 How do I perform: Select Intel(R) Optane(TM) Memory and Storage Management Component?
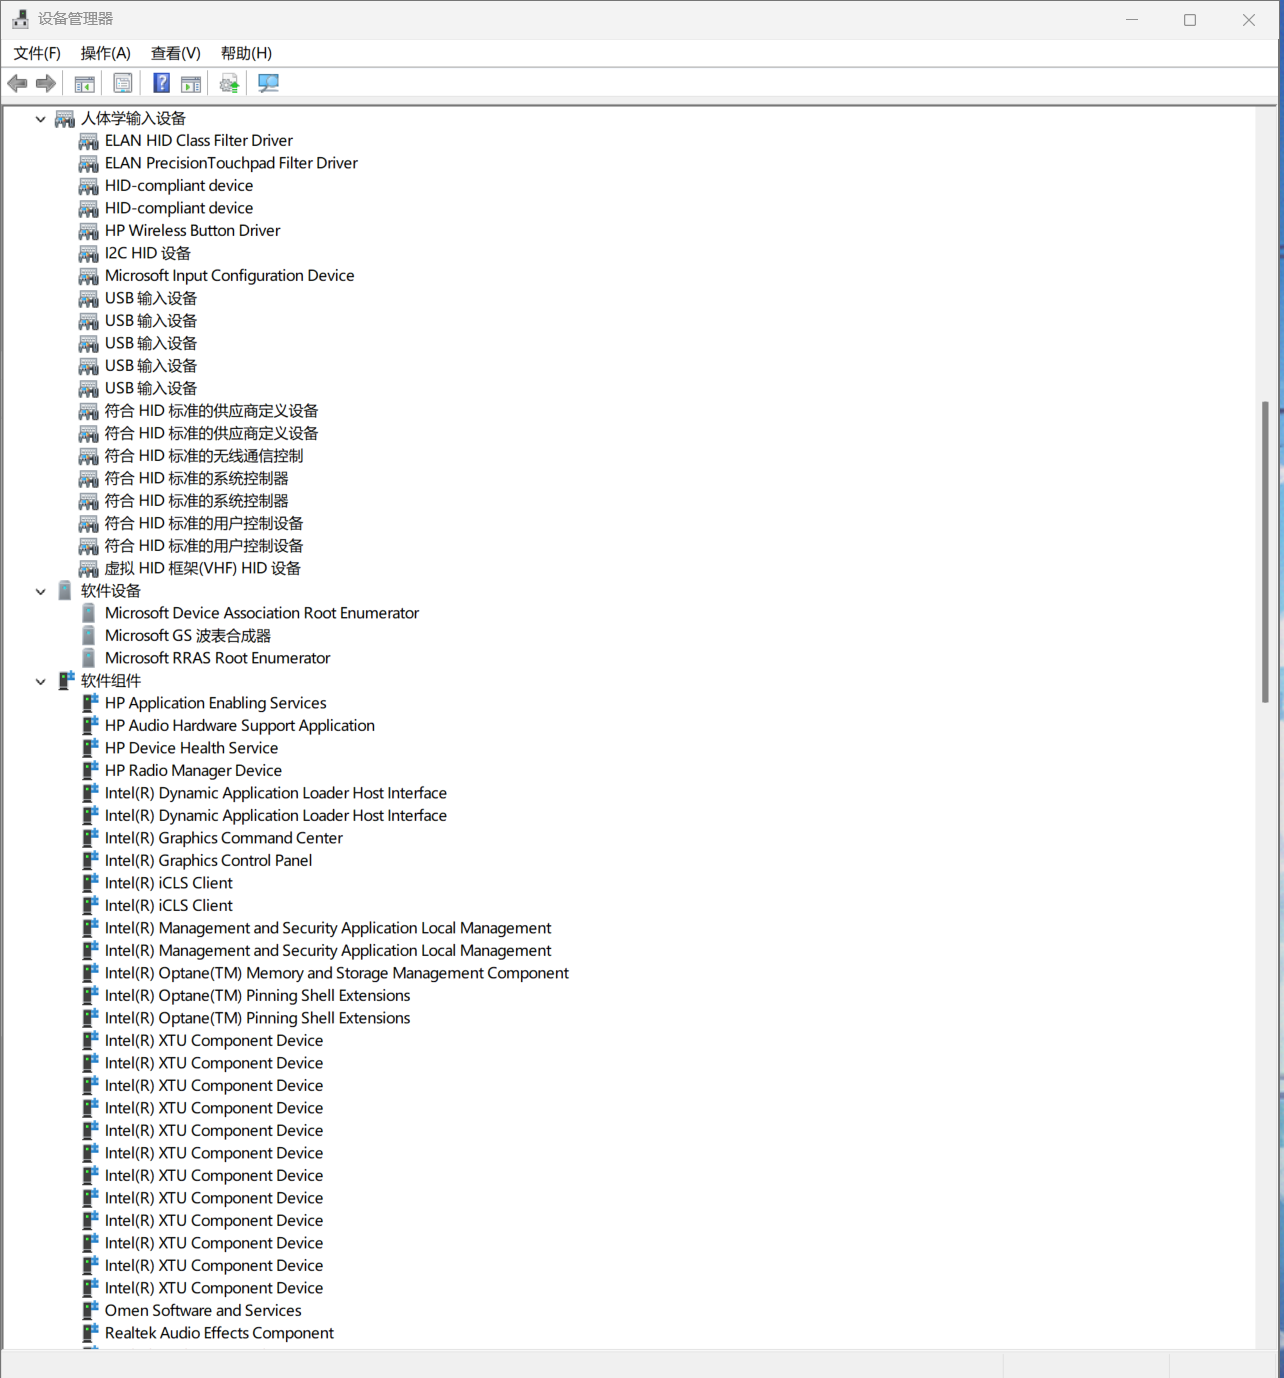click(337, 973)
